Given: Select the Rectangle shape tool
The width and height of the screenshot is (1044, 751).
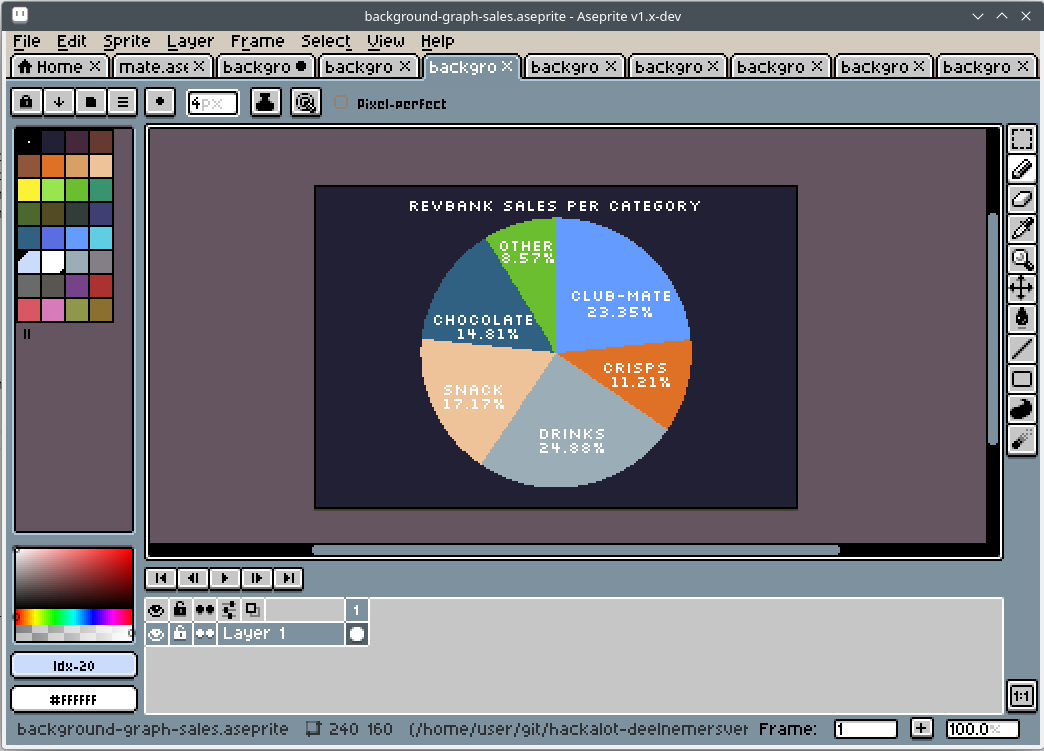Looking at the screenshot, I should point(1021,379).
